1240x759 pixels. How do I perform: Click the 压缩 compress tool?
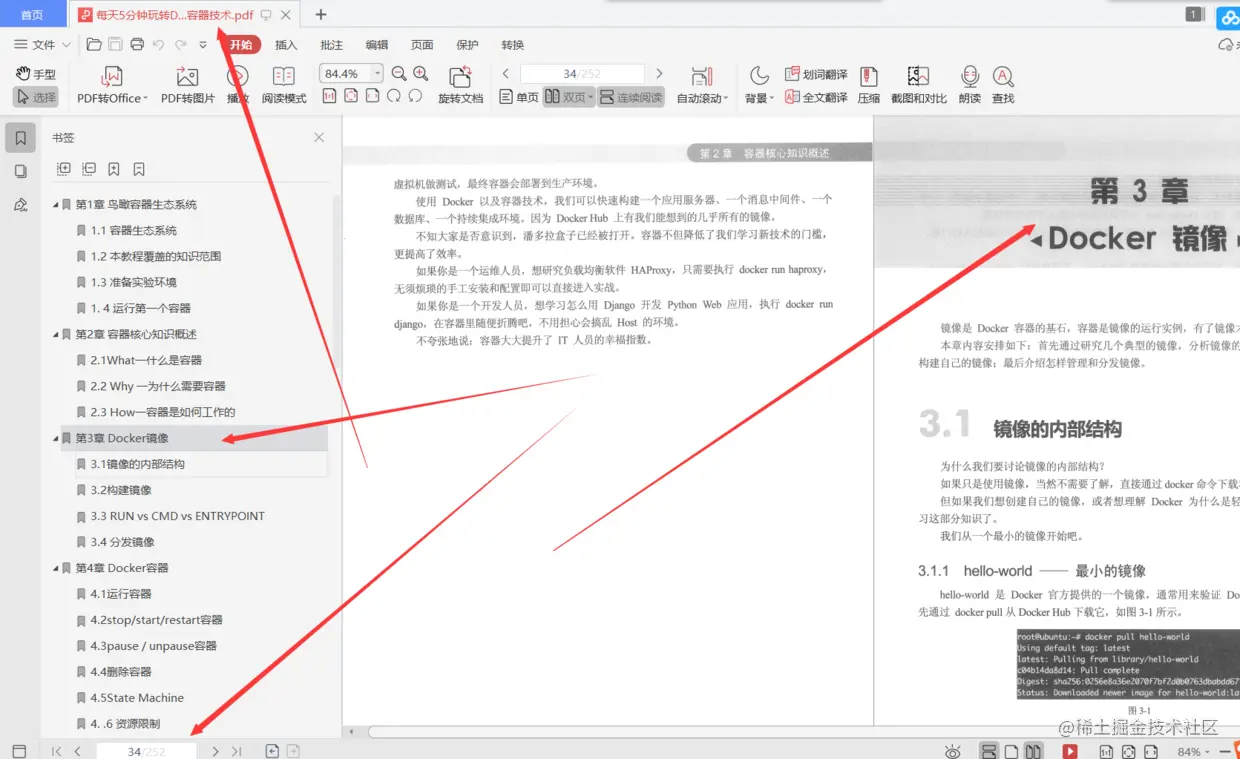click(869, 85)
